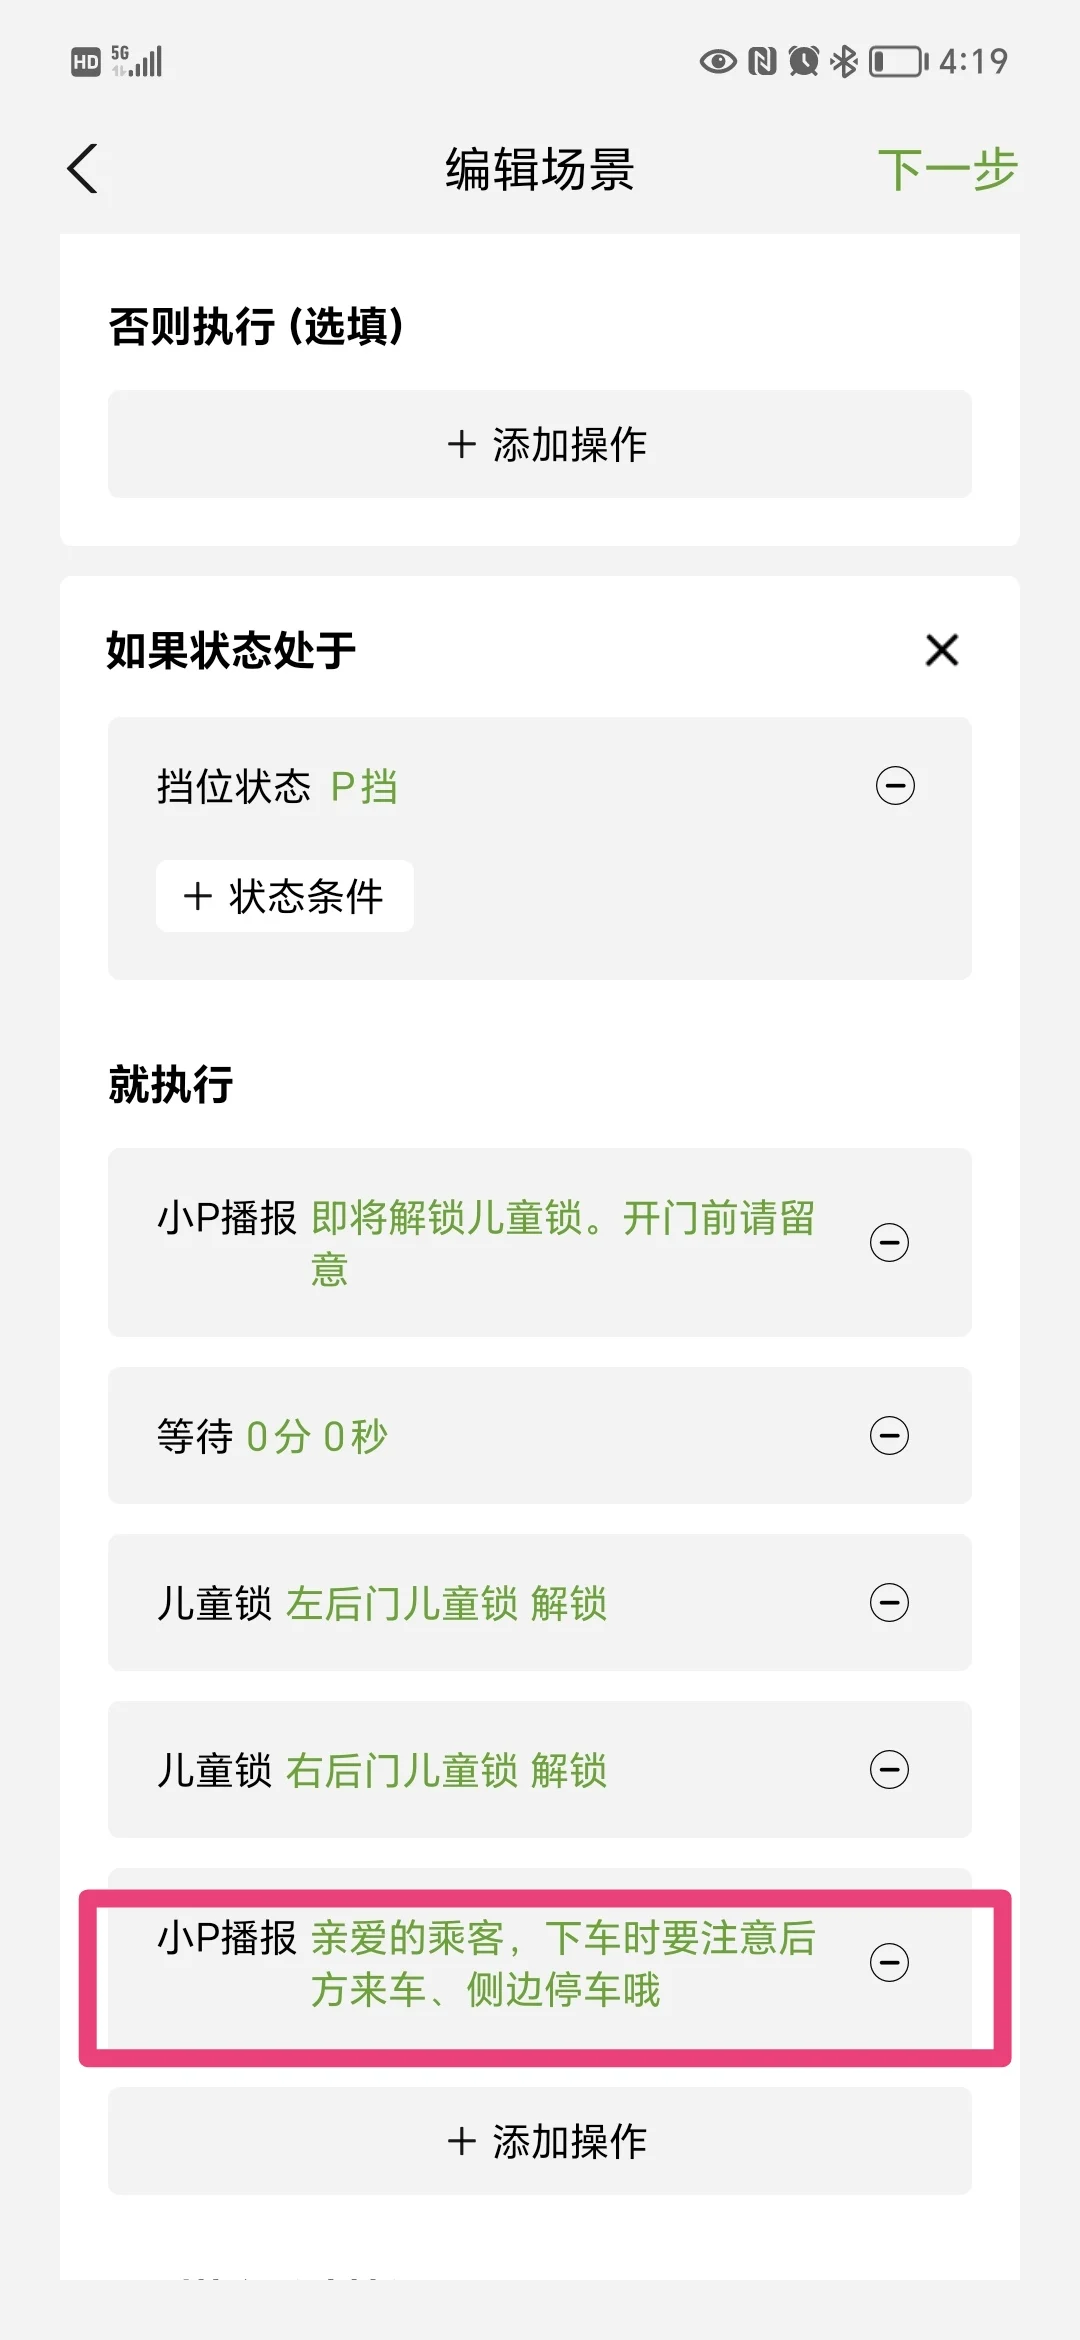Remove the 挡位状态 P挡 condition
The image size is (1080, 2340).
click(x=895, y=786)
